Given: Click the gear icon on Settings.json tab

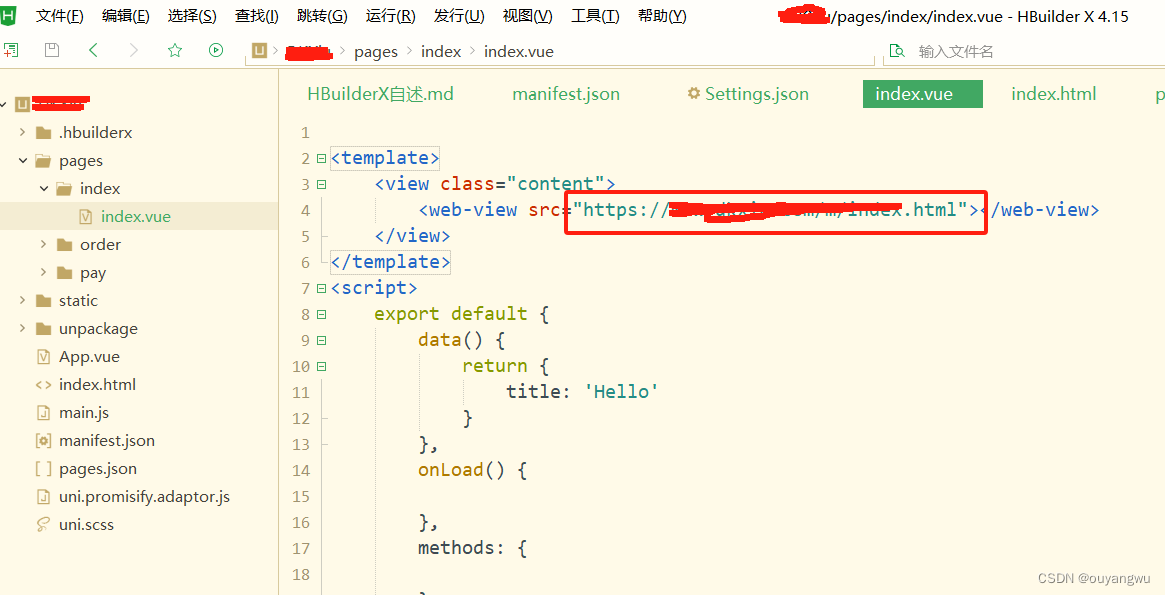Looking at the screenshot, I should point(694,94).
